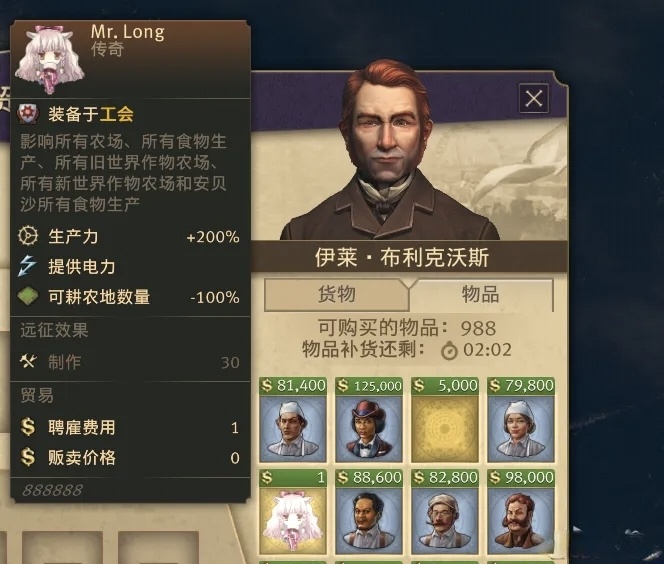Click the green farmland tile icon

(28, 296)
